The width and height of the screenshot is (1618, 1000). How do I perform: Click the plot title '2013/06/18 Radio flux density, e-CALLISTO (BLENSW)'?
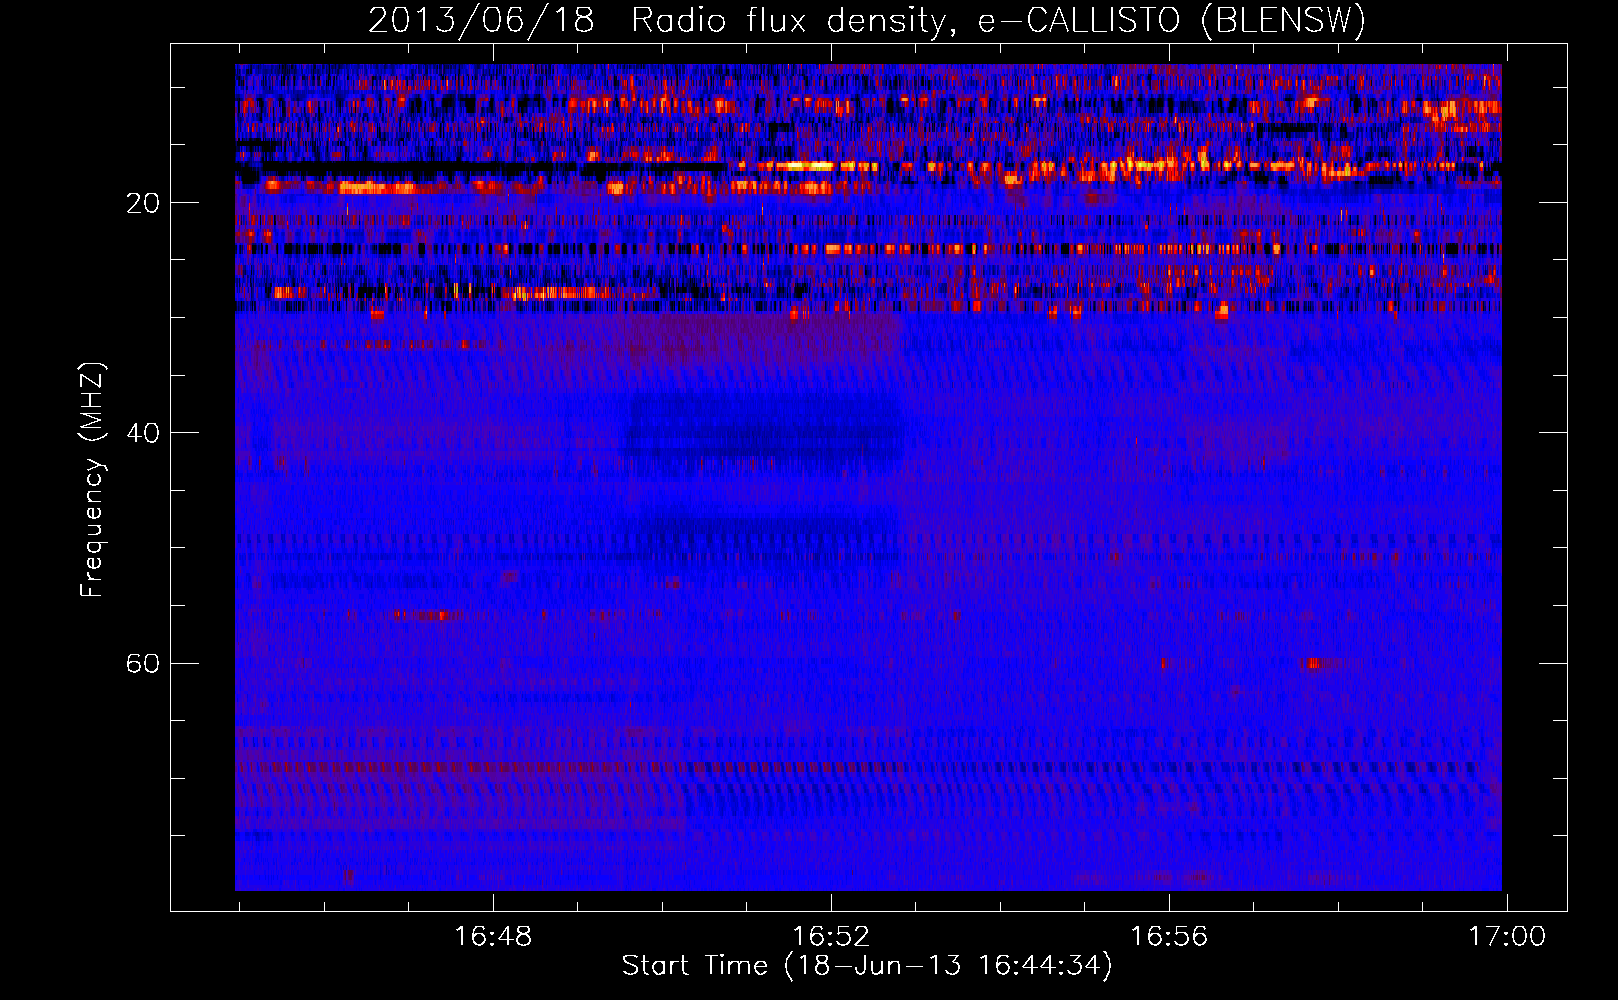tap(867, 20)
